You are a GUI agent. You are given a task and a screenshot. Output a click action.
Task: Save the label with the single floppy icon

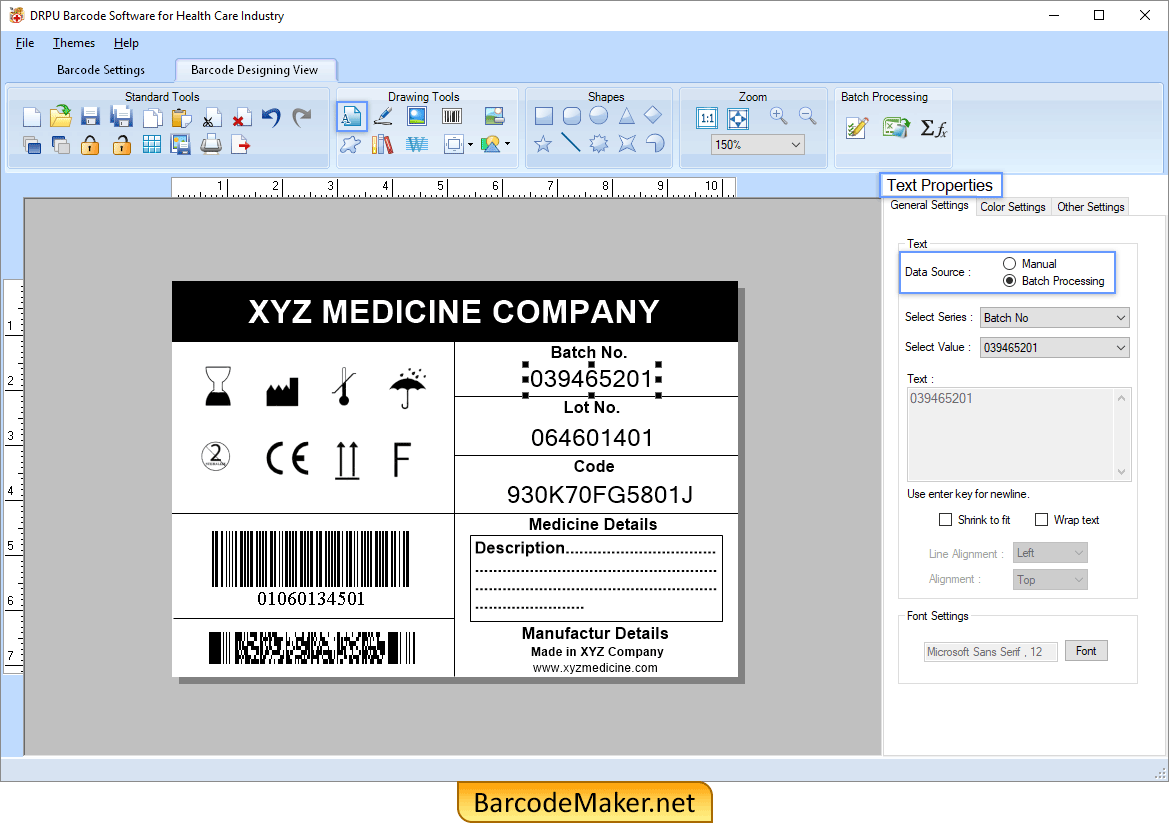(x=90, y=117)
